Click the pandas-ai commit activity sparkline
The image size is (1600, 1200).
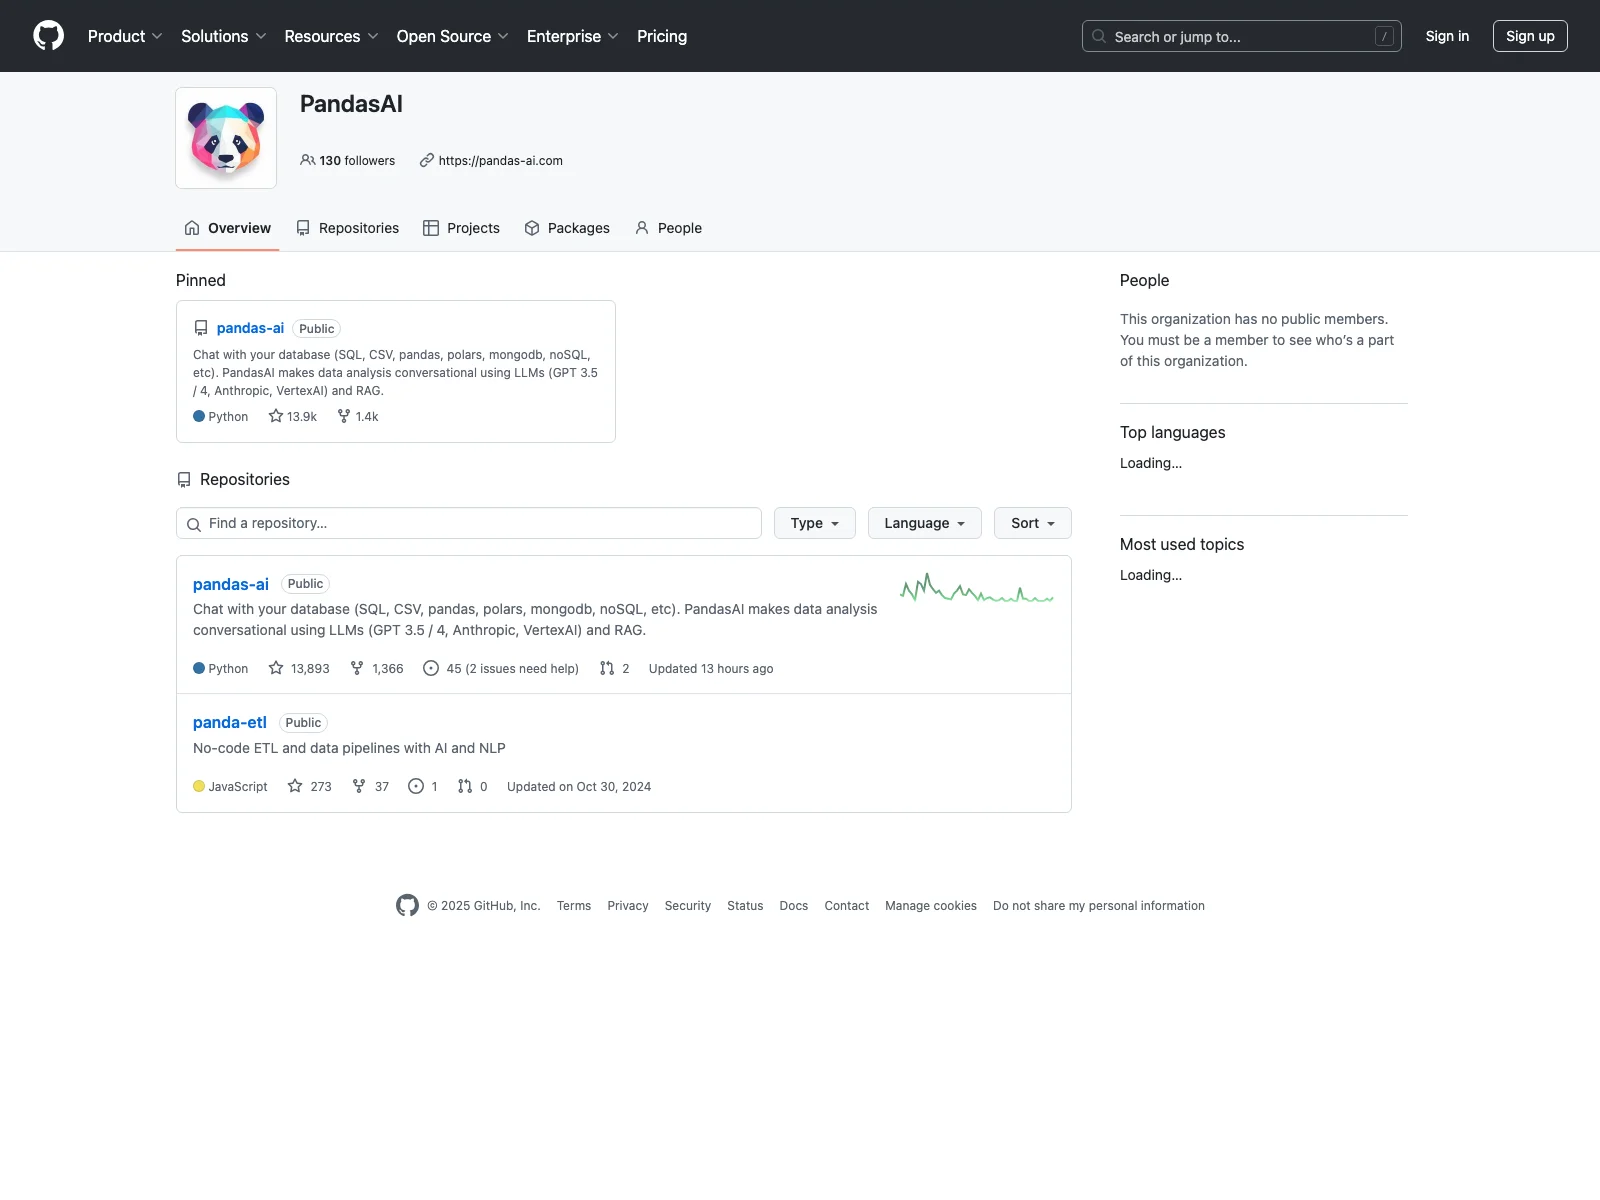[977, 590]
